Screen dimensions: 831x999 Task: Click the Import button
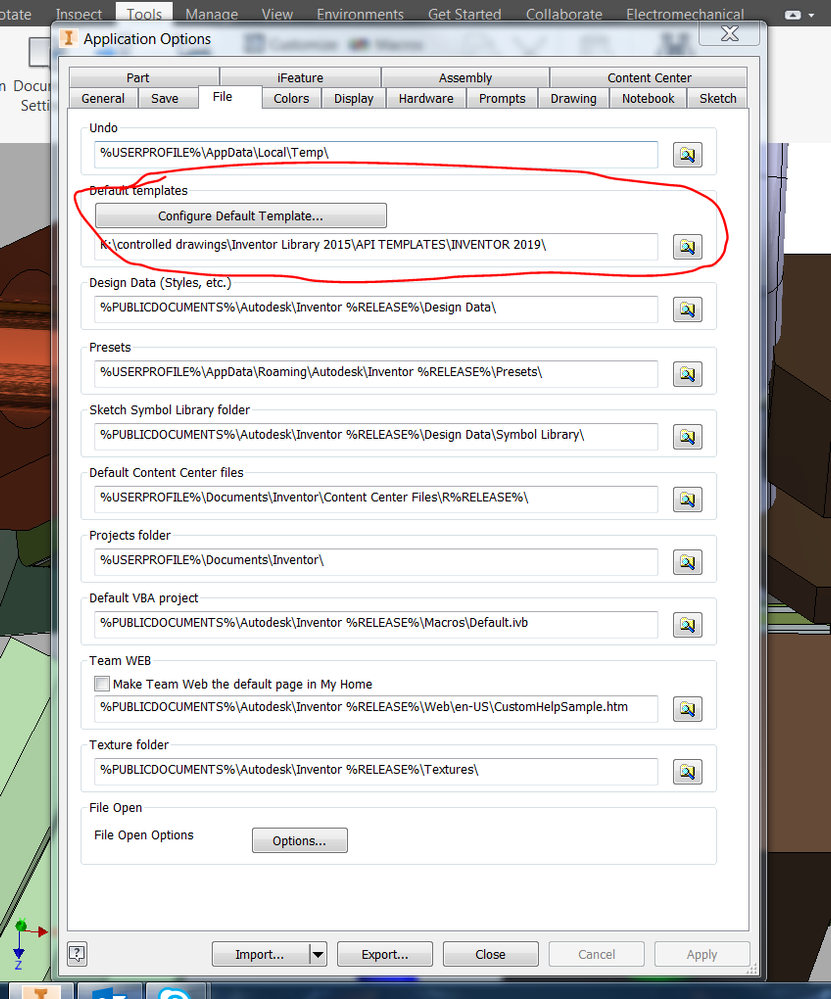click(x=261, y=954)
